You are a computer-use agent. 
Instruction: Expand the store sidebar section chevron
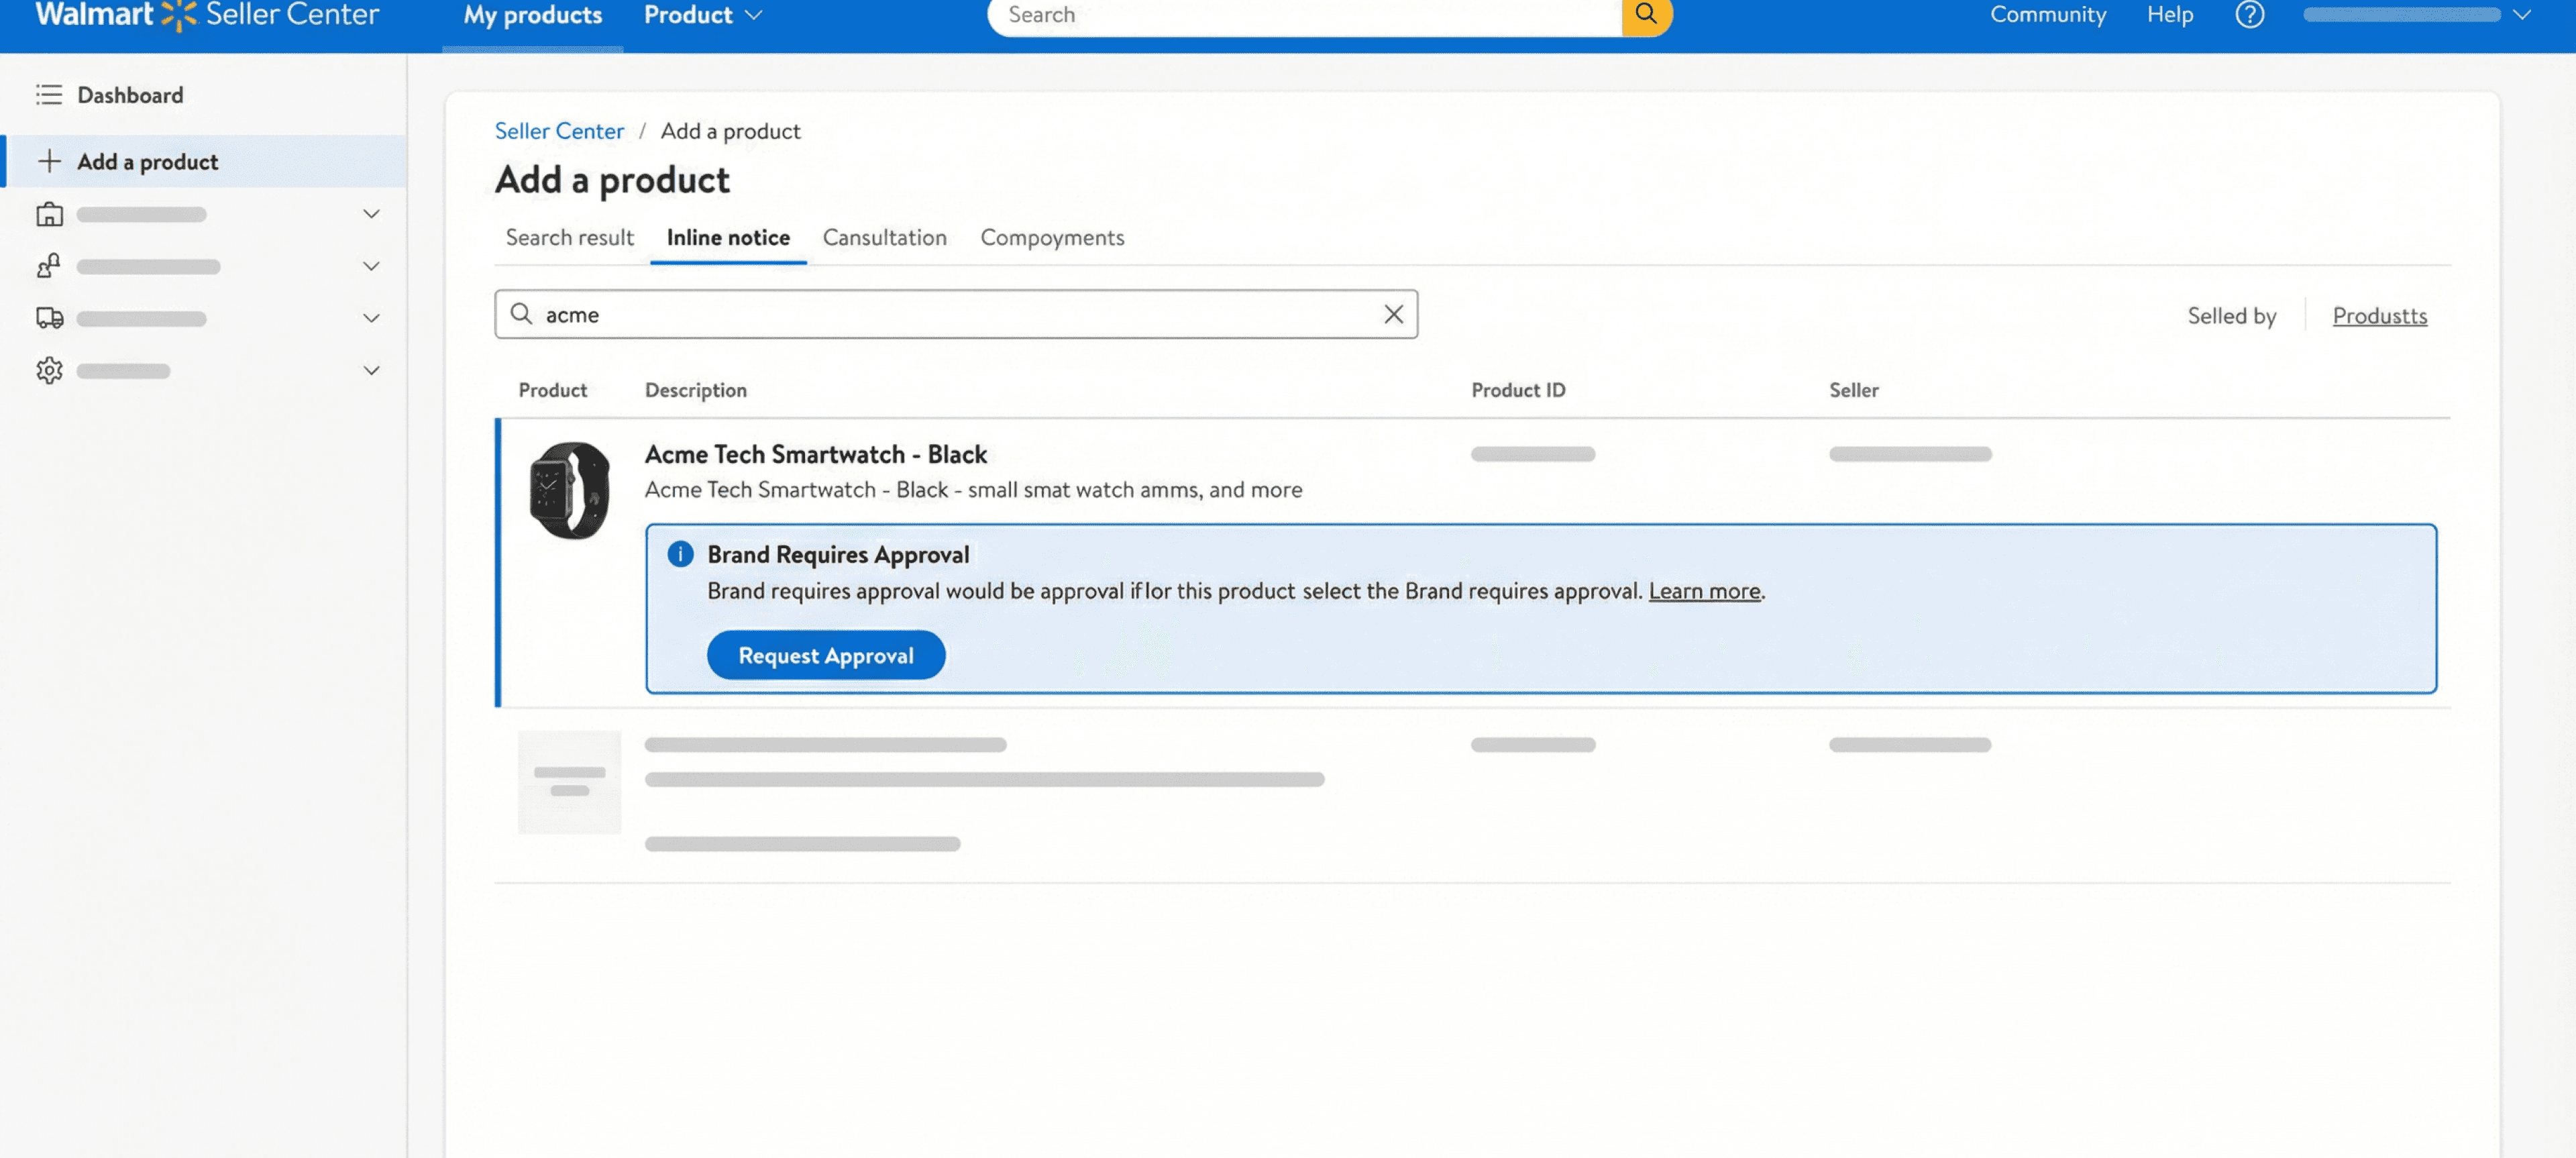[x=371, y=214]
